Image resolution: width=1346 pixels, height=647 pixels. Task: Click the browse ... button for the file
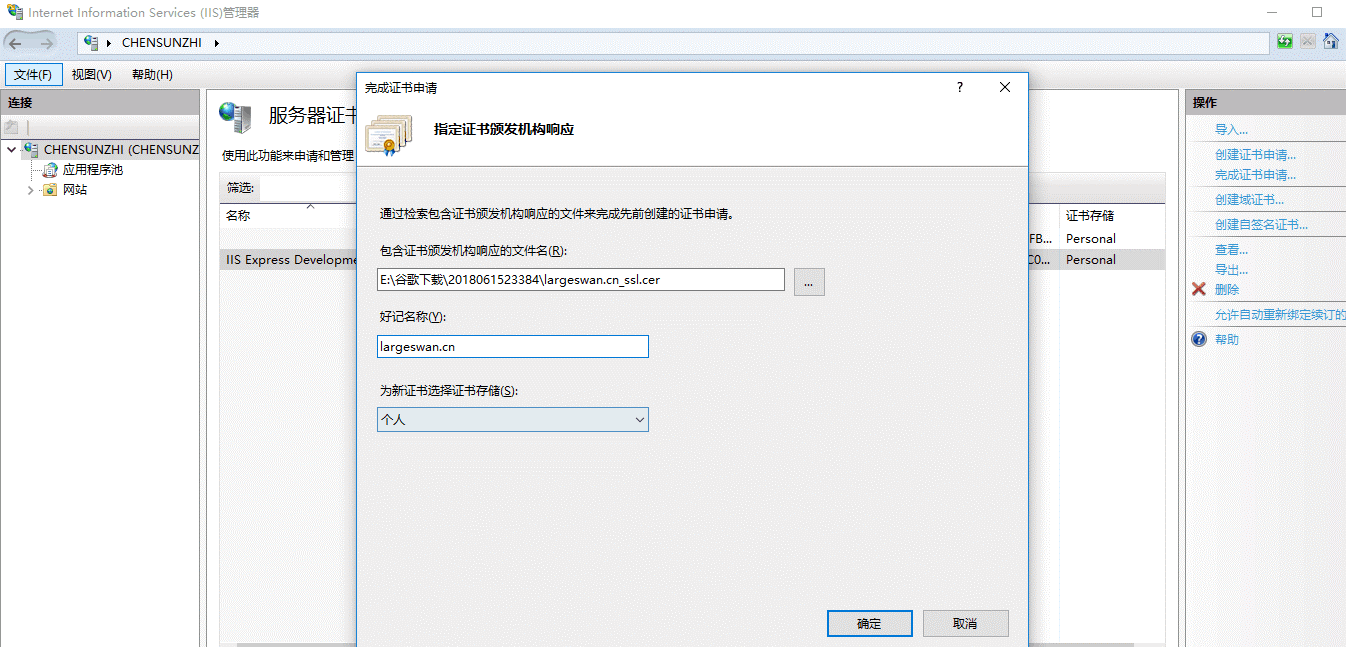coord(809,282)
